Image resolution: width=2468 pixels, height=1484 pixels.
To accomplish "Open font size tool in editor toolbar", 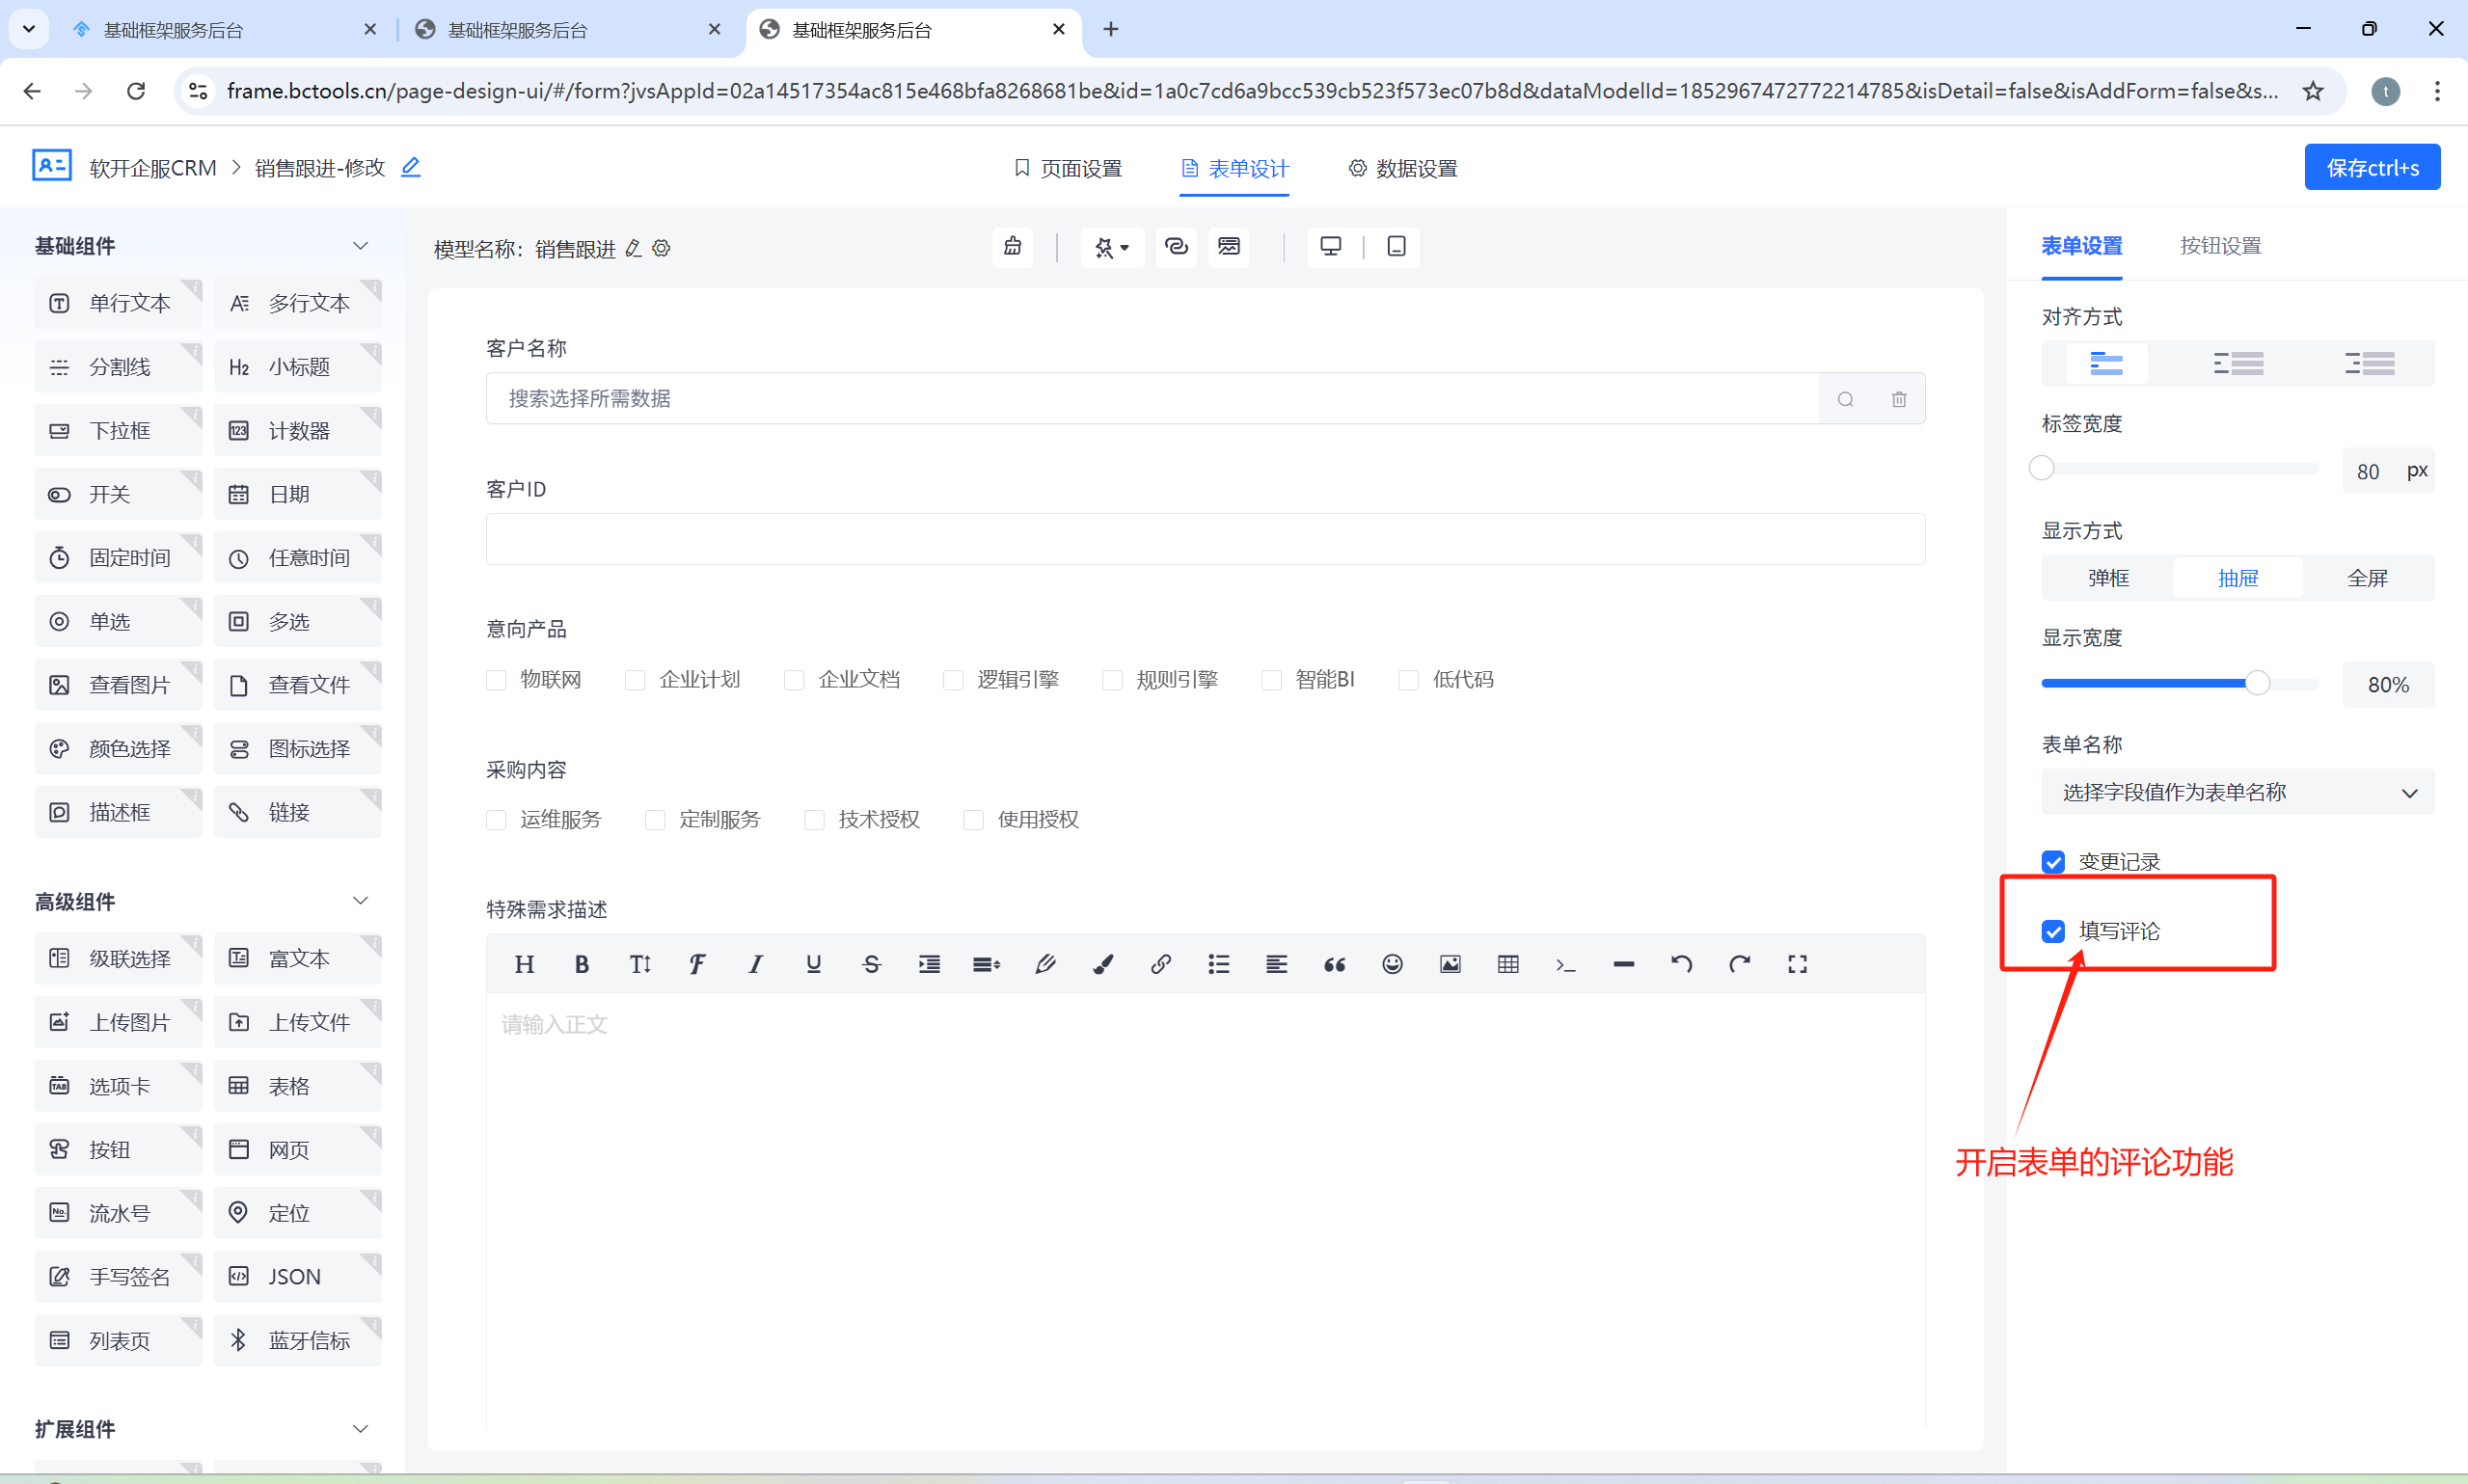I will click(640, 964).
